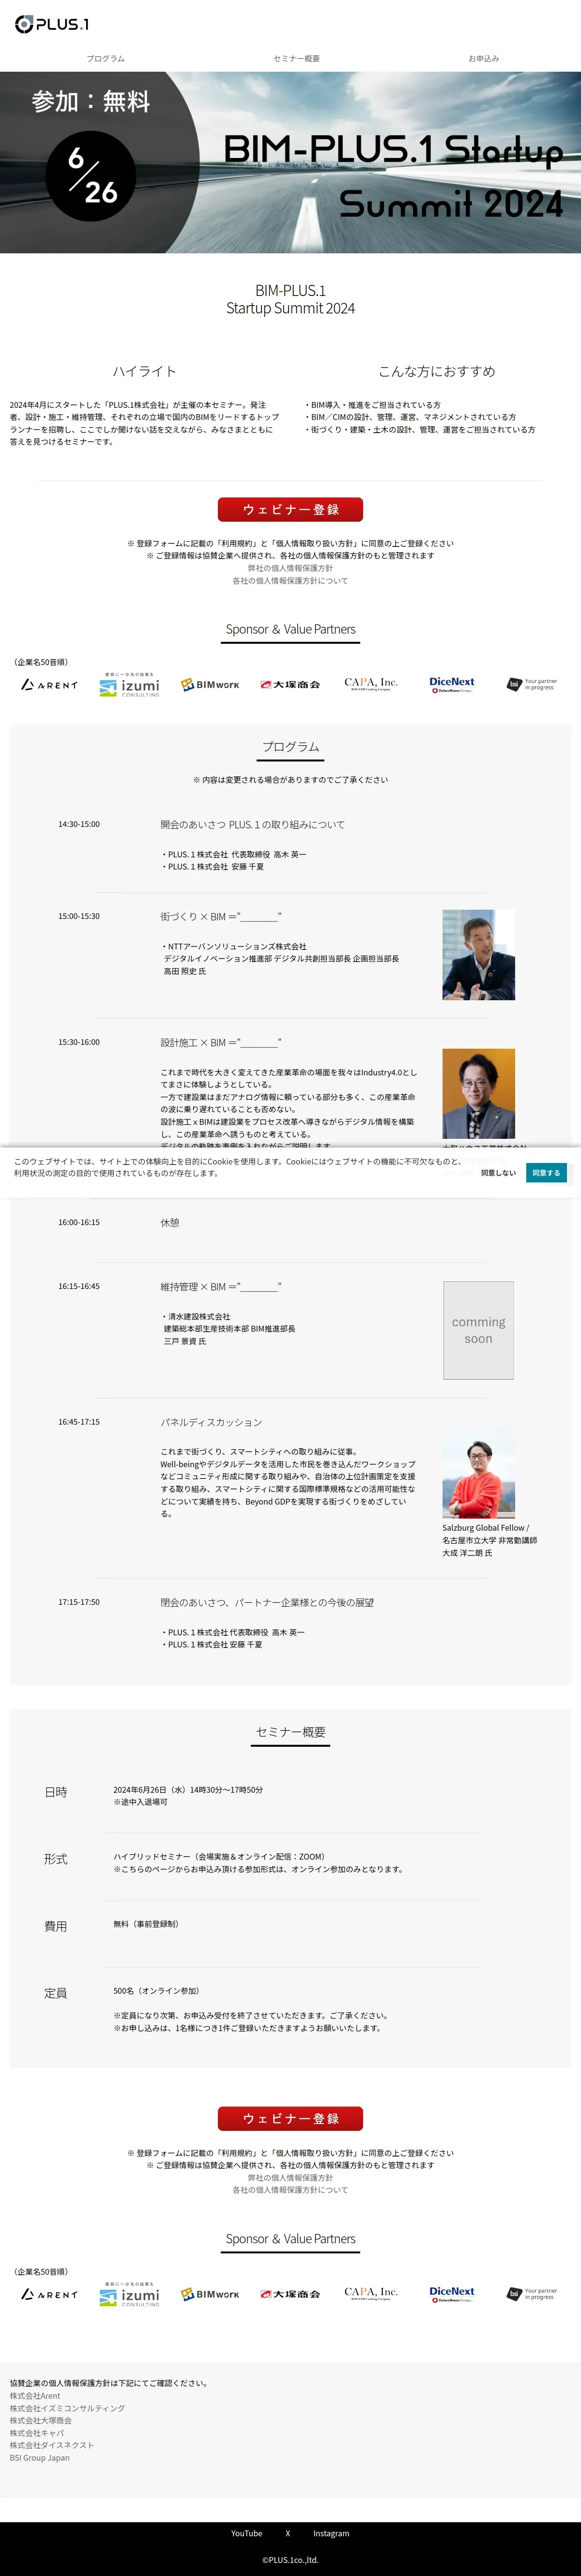The height and width of the screenshot is (2576, 581).
Task: Open 弊社の個人情報保護方針 link below the セミナー概要 section
Action: tap(290, 2177)
